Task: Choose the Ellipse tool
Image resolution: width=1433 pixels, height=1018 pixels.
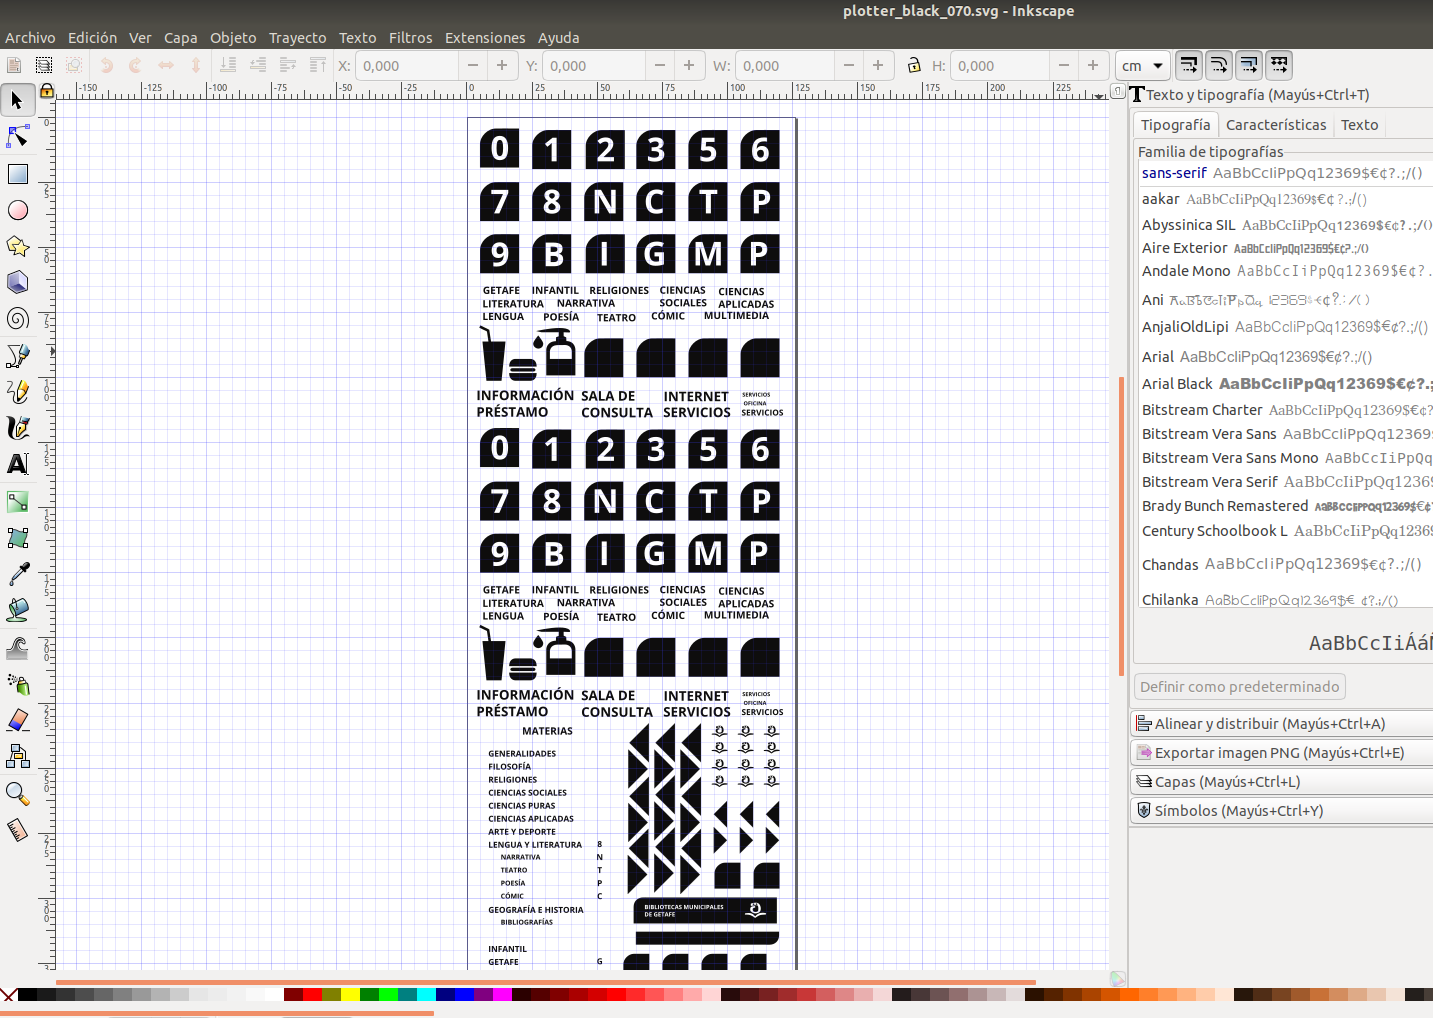Action: [x=17, y=210]
